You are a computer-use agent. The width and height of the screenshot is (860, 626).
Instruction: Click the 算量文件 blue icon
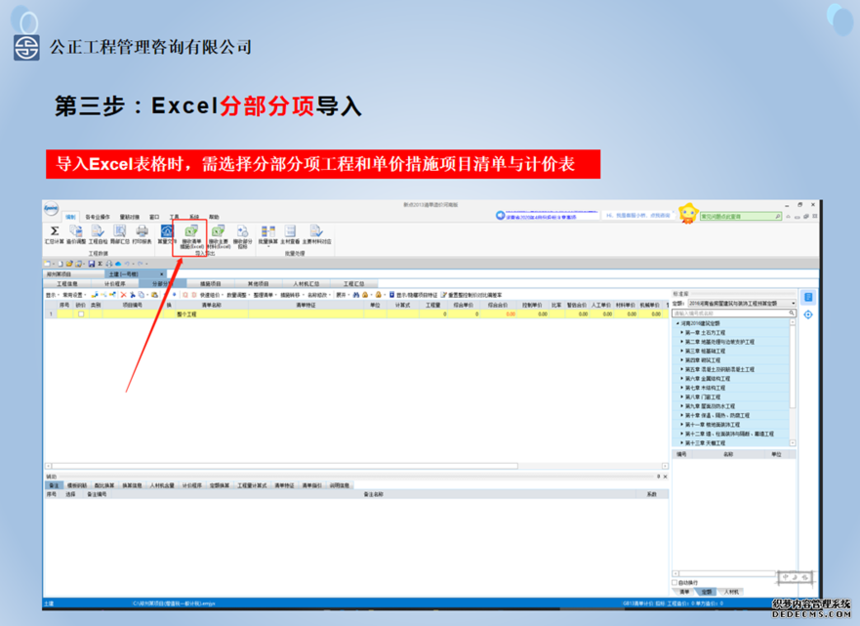167,231
